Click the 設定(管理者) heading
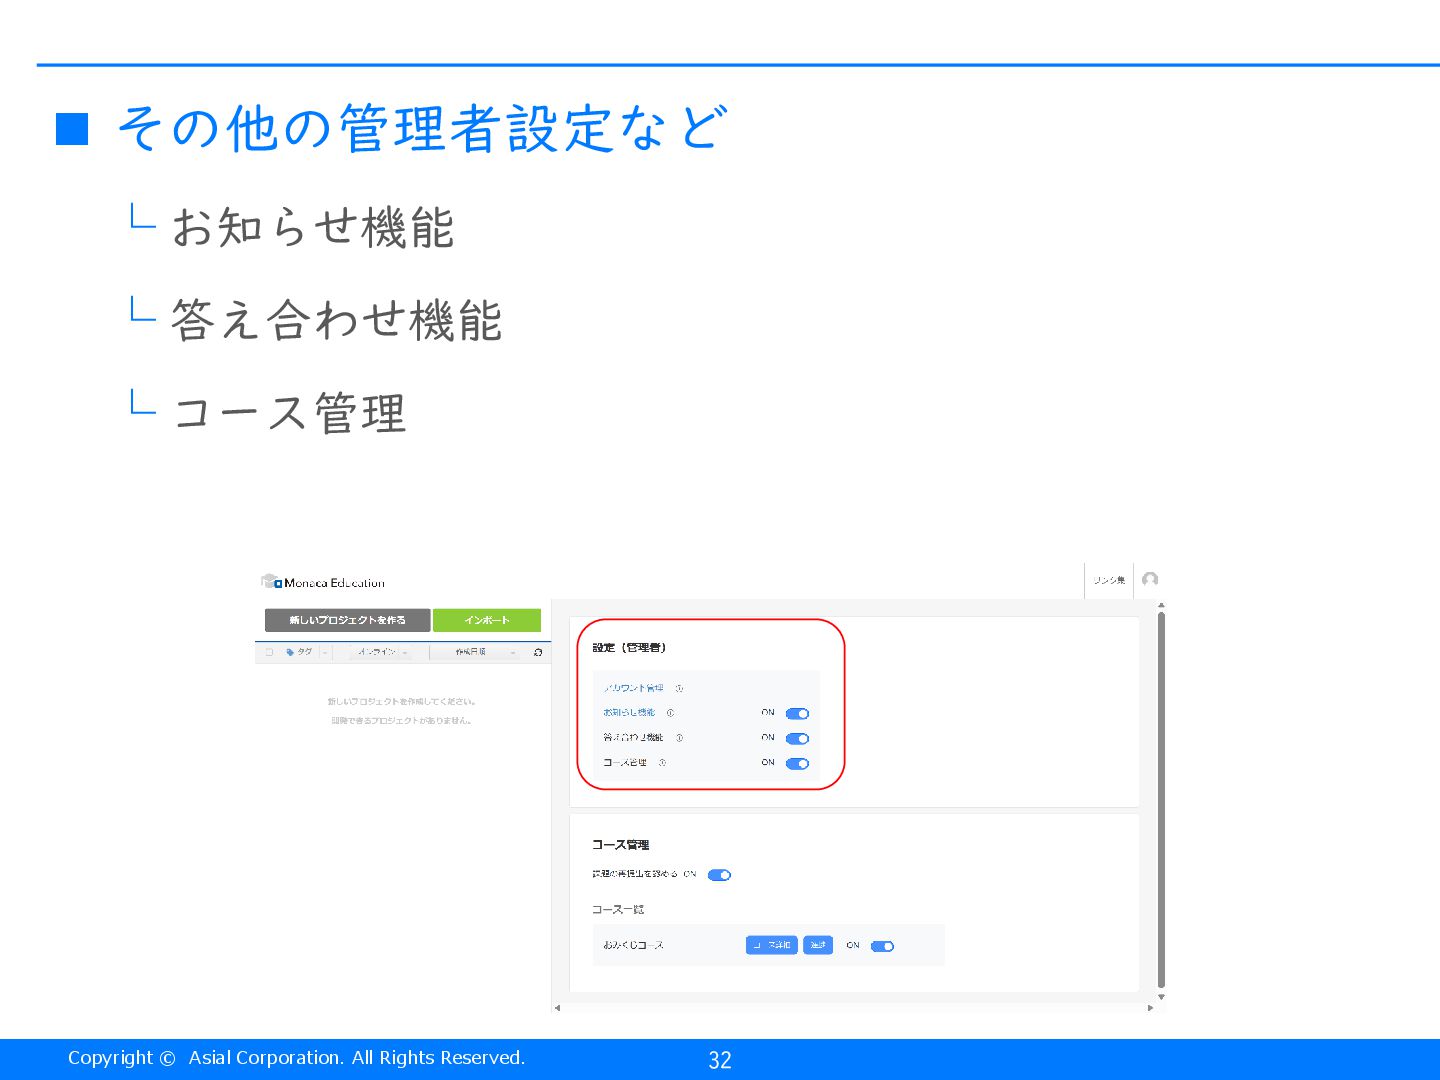 pos(629,648)
